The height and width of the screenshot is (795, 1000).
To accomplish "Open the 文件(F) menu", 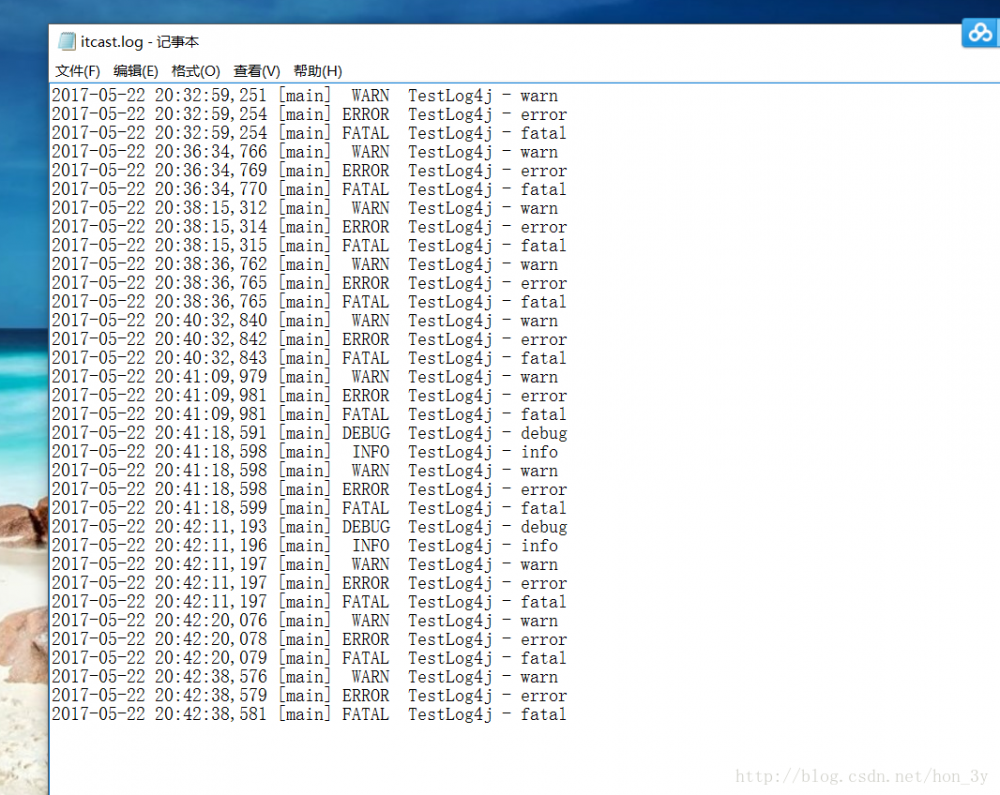I will click(x=77, y=71).
